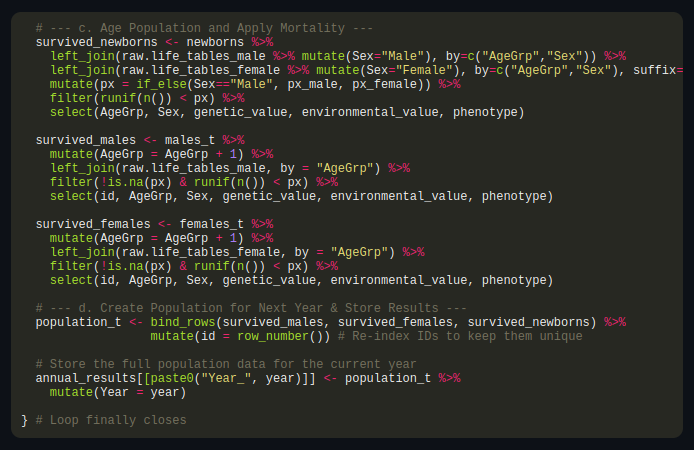Click 'raw.life_tables_male' in the first left_join of survived_newborns
The width and height of the screenshot is (694, 450).
coord(193,56)
